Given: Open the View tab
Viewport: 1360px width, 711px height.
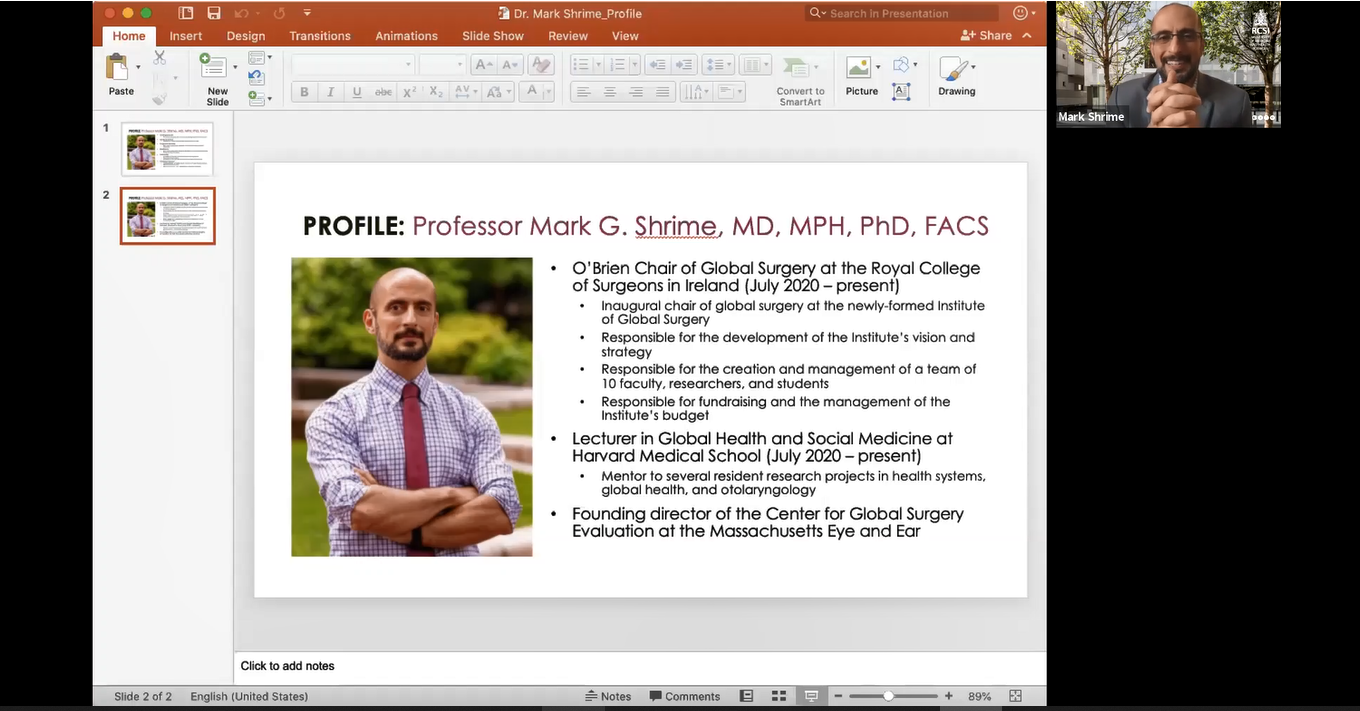Looking at the screenshot, I should tap(625, 36).
